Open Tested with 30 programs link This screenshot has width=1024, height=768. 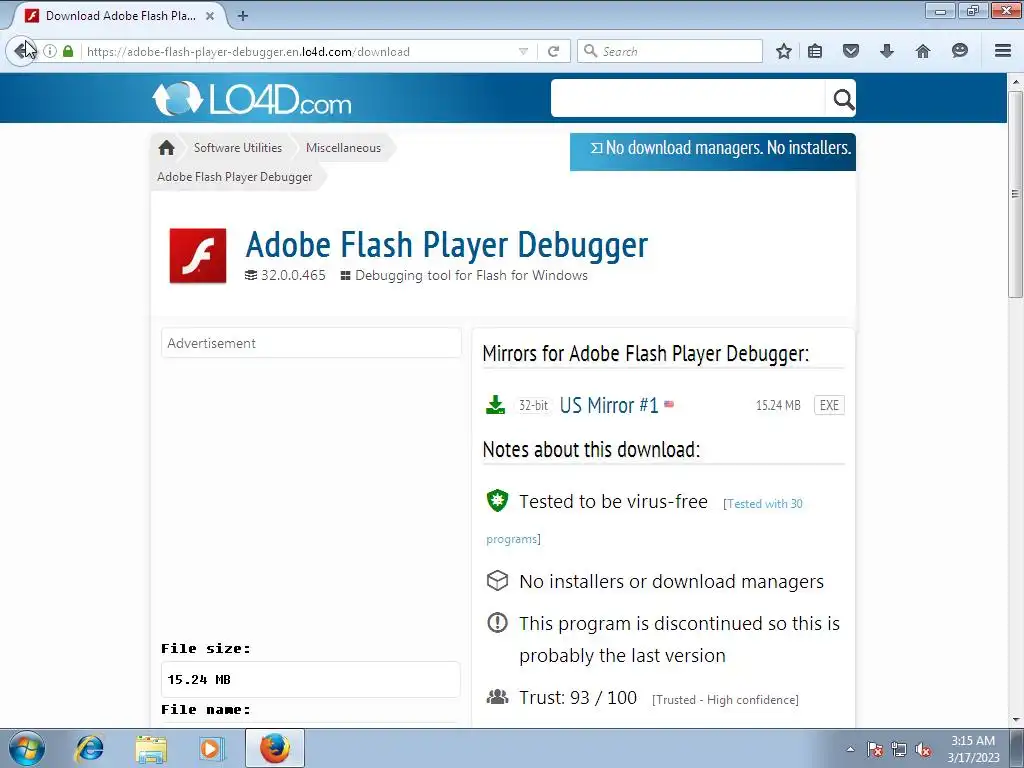point(764,504)
